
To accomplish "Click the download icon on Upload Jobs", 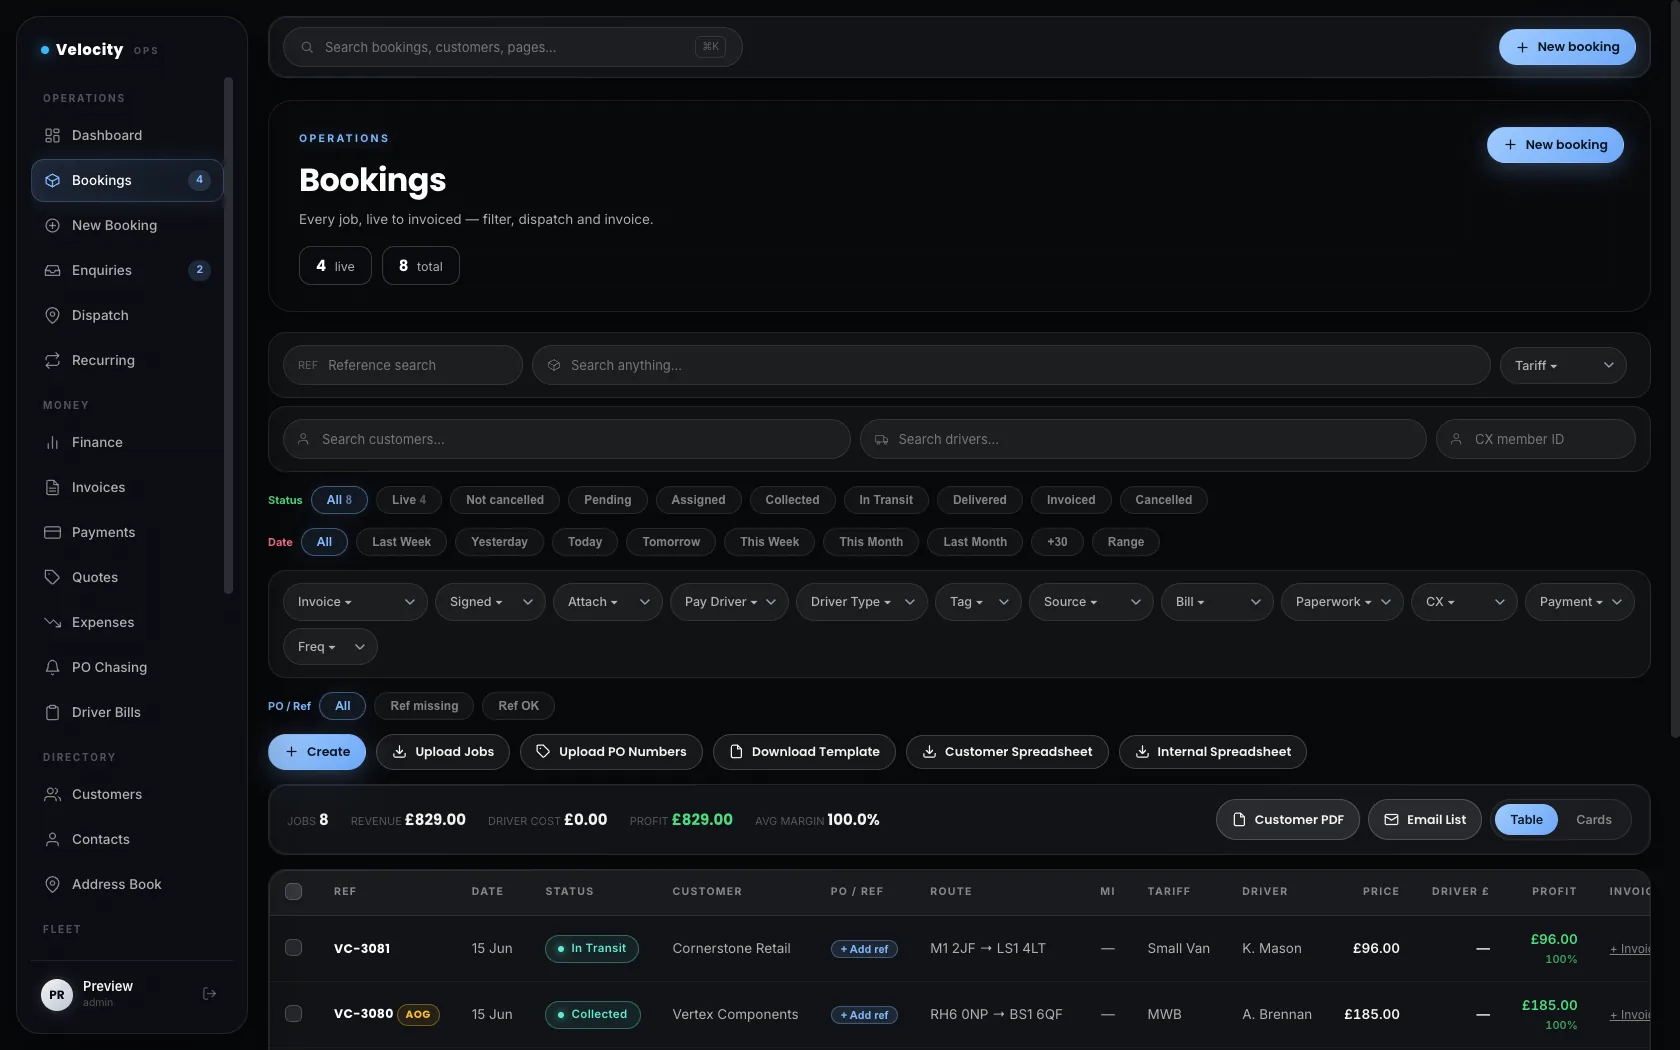I will (399, 751).
